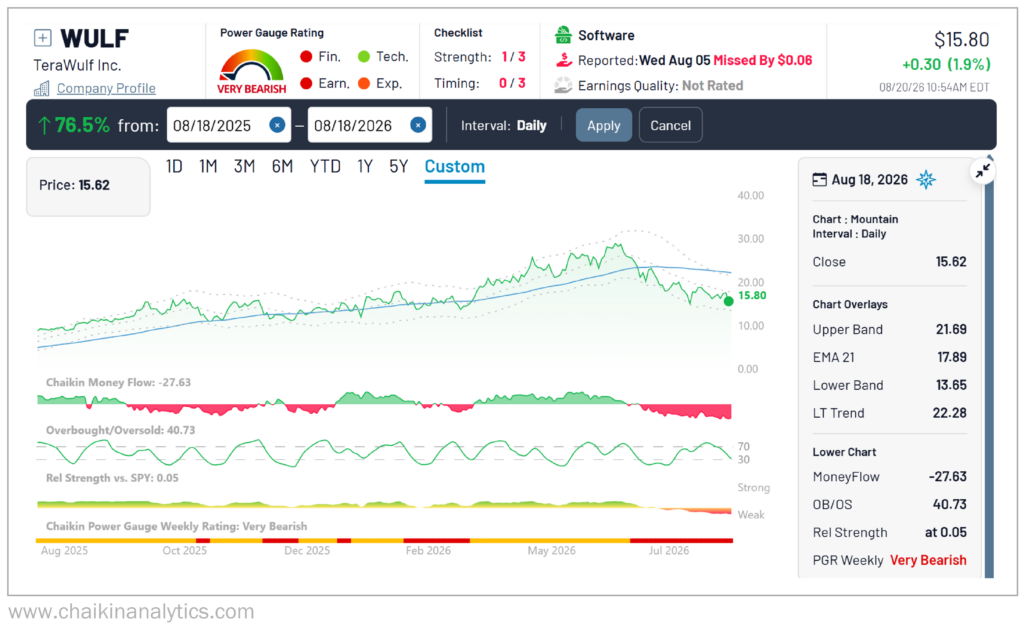Click the PGR Weekly Very Bearish value
The width and height of the screenshot is (1024, 632).
[928, 560]
